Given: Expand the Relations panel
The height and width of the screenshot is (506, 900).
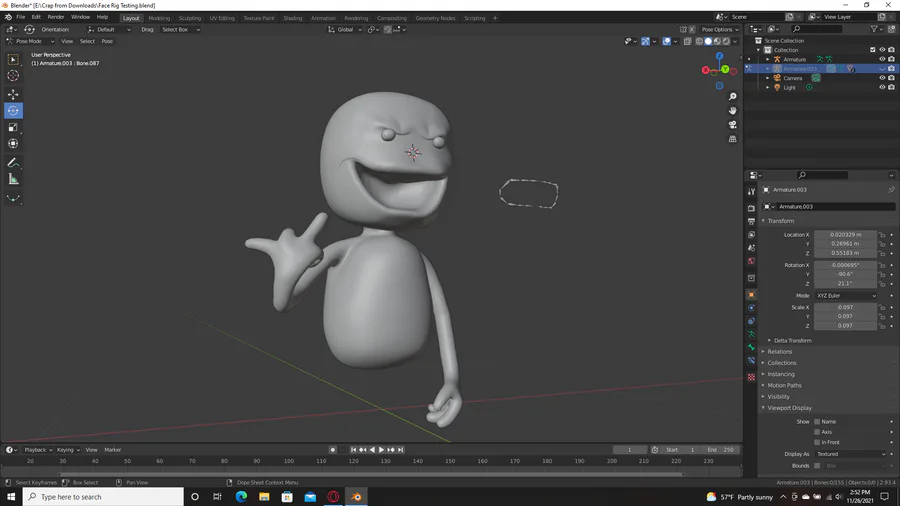Looking at the screenshot, I should pos(779,352).
